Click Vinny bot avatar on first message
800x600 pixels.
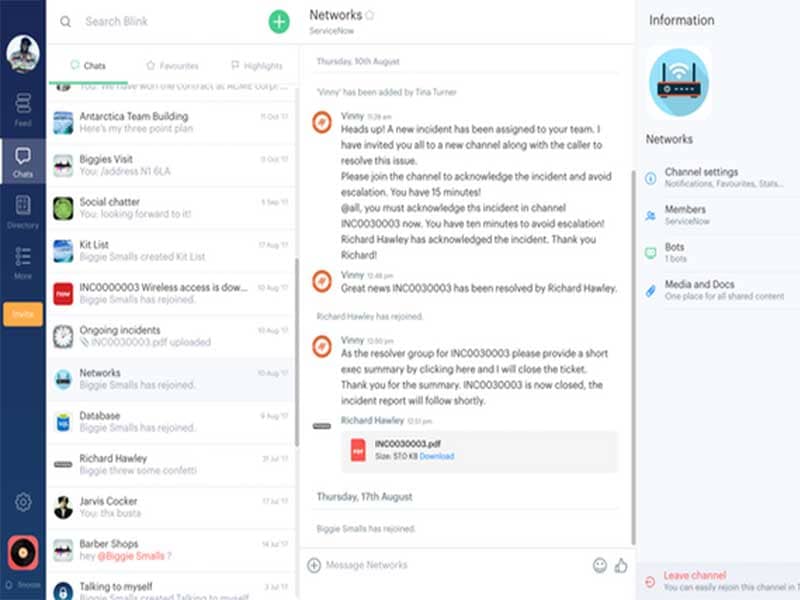pos(322,122)
